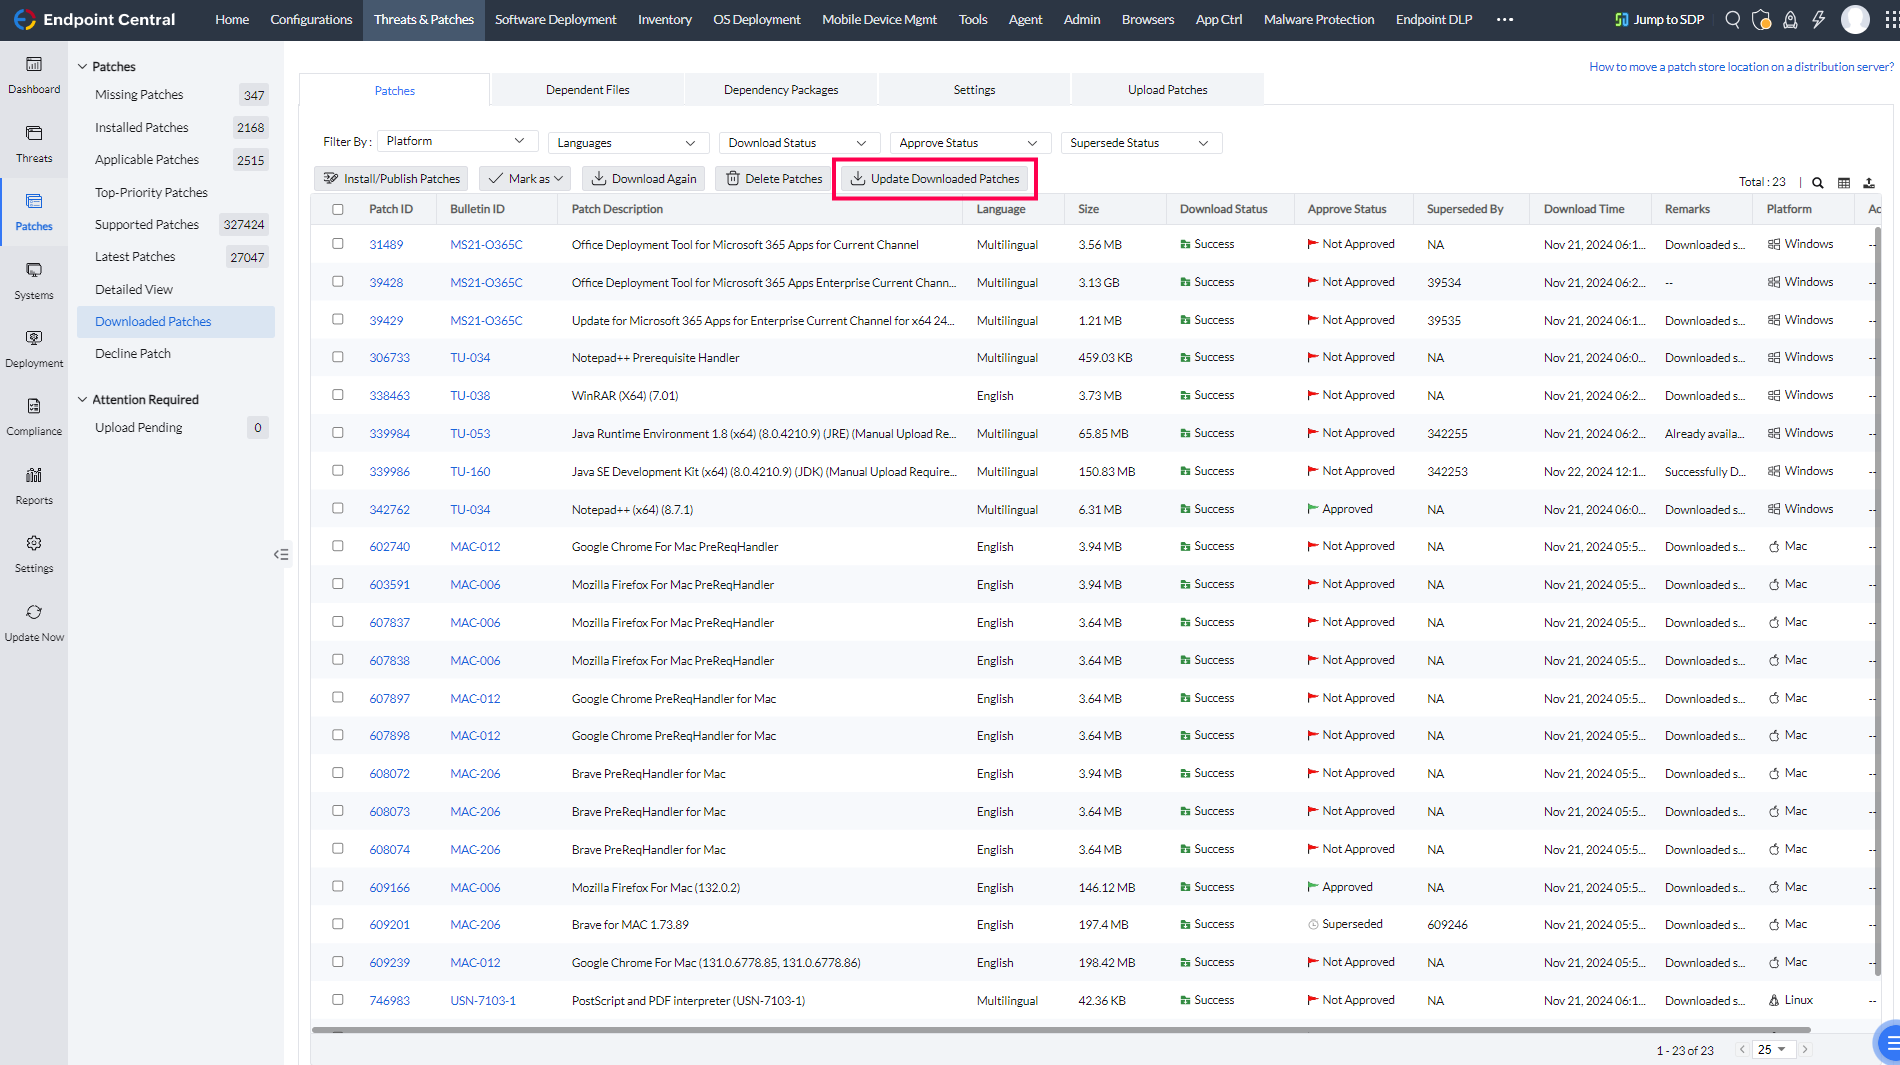The height and width of the screenshot is (1065, 1900).
Task: Check the box for patch 746983
Action: coord(338,1000)
